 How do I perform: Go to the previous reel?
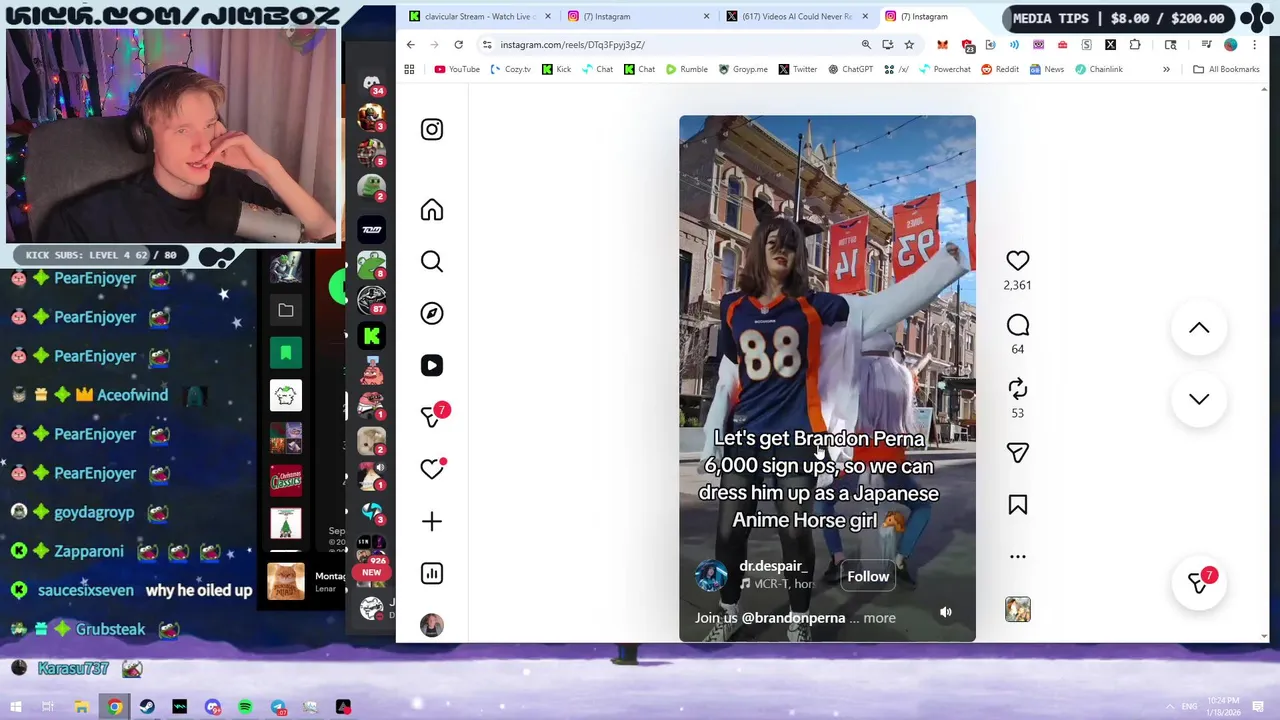[x=1199, y=328]
